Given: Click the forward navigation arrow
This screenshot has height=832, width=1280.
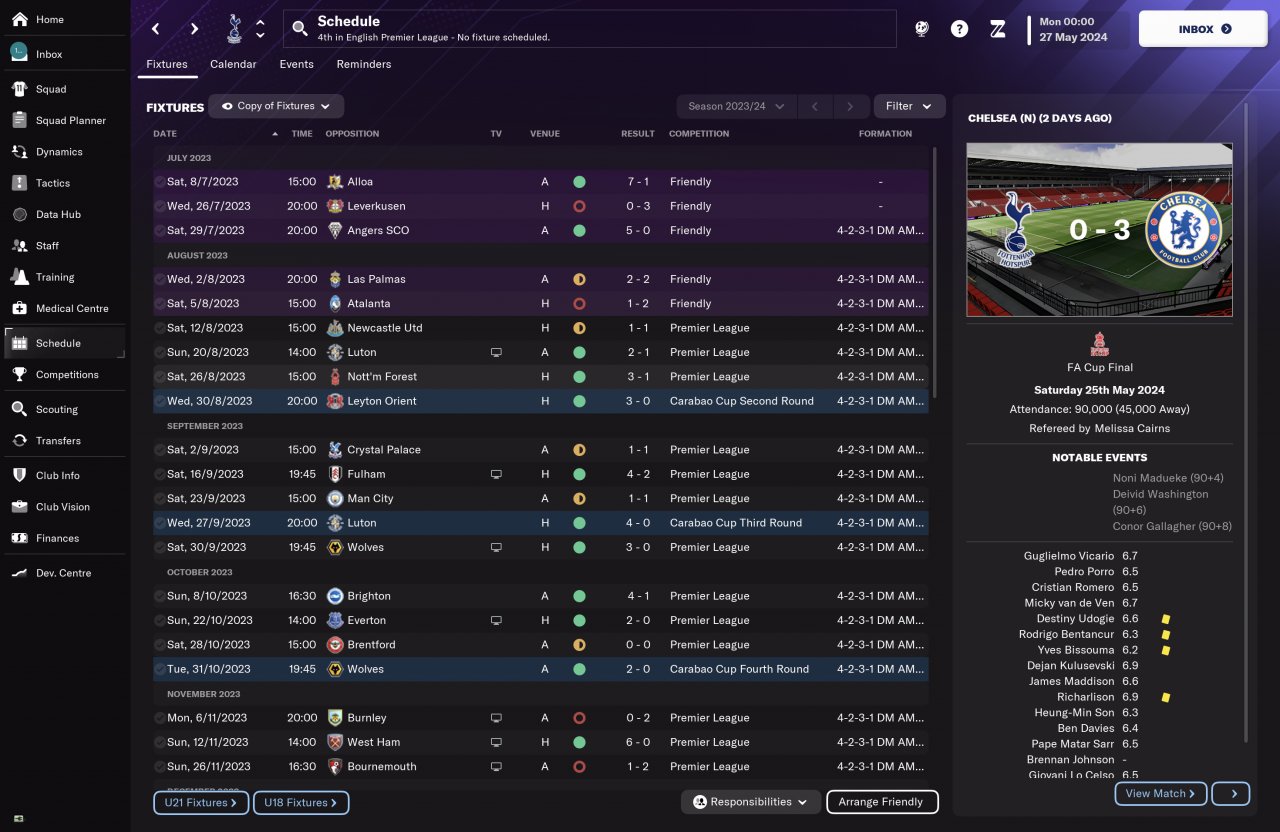Looking at the screenshot, I should click(x=194, y=29).
